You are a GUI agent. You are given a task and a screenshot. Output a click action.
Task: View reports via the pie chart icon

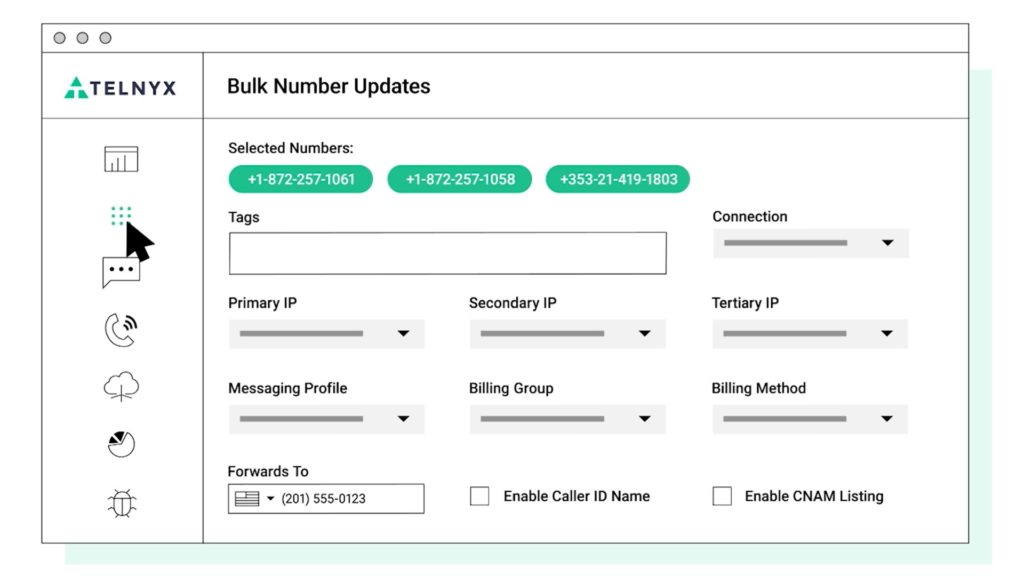pos(123,444)
